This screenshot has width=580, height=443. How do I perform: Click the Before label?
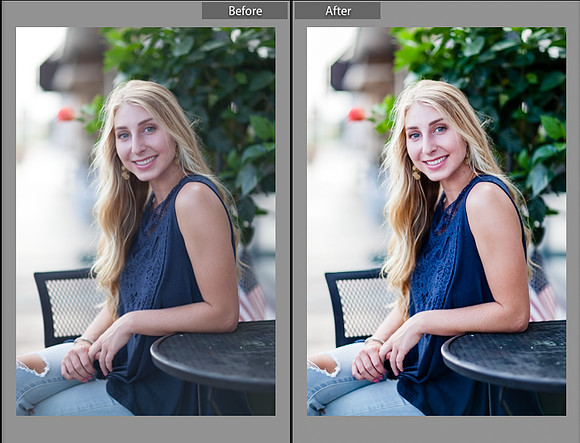click(x=245, y=11)
